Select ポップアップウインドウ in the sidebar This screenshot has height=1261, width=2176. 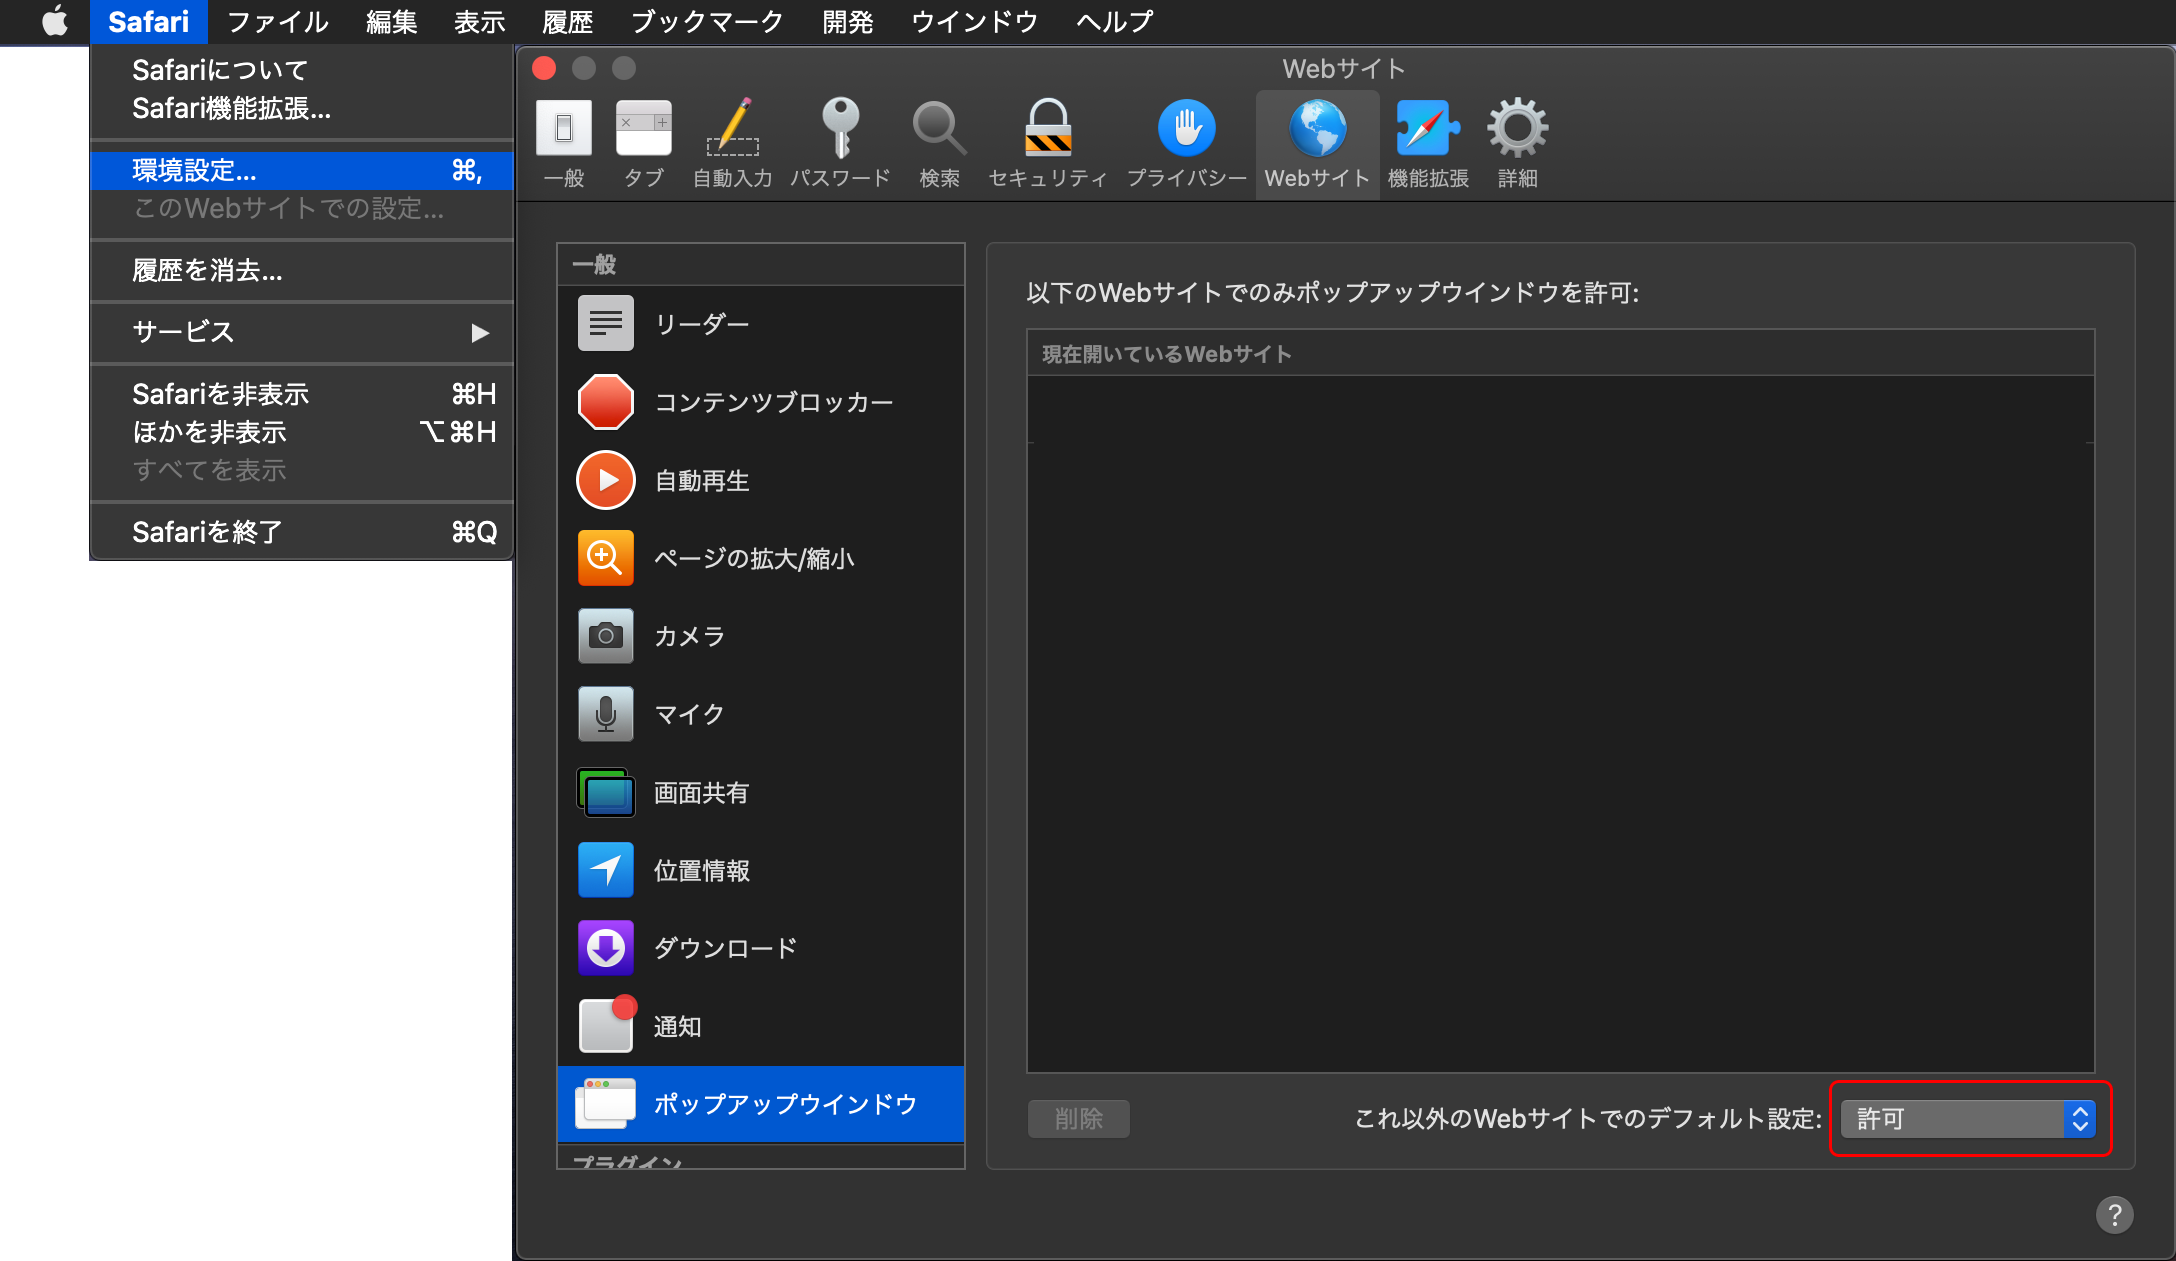click(x=760, y=1104)
